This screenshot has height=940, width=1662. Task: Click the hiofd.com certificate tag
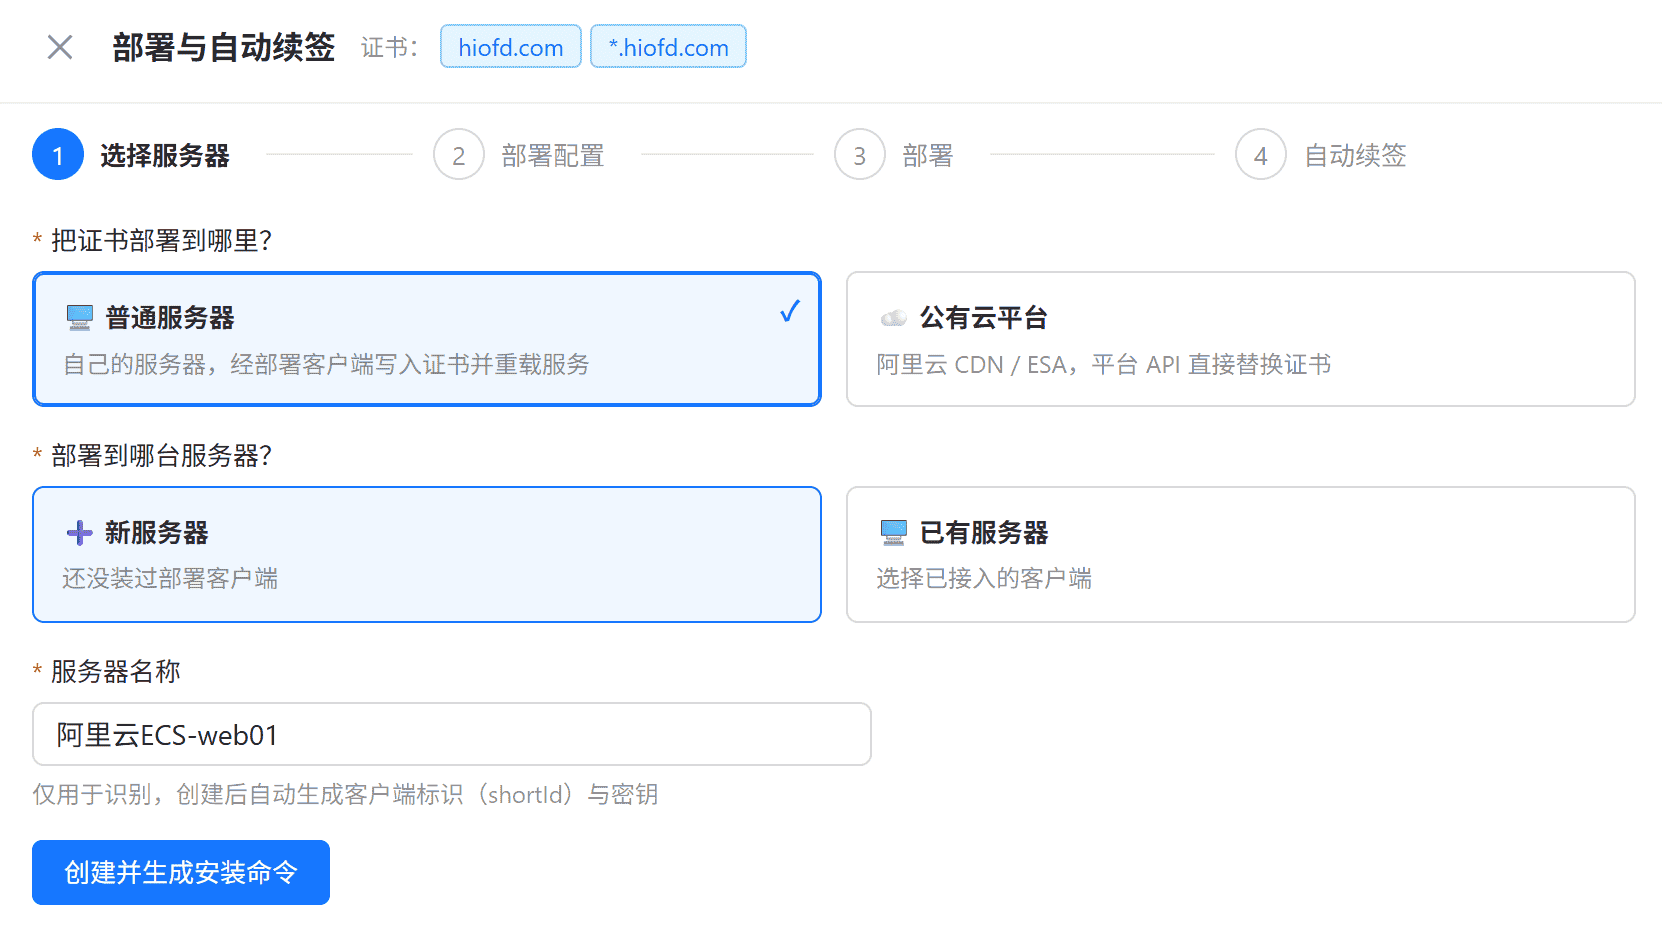pyautogui.click(x=511, y=47)
